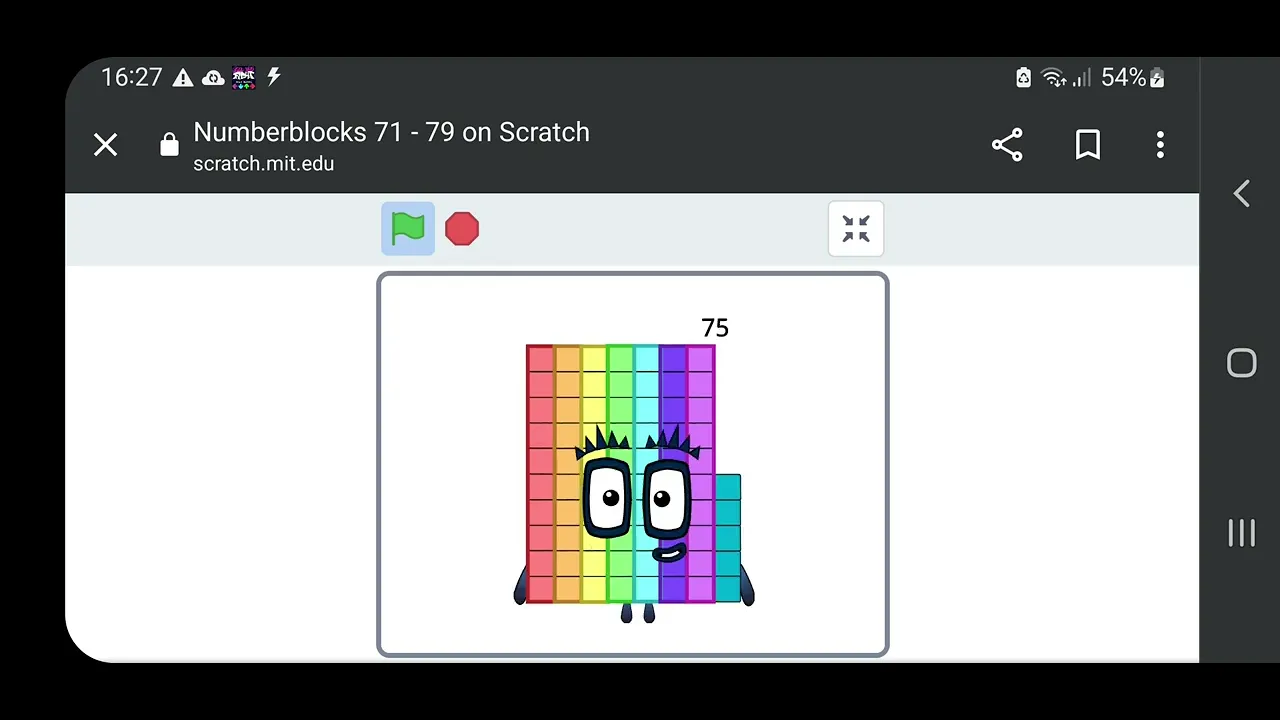Image resolution: width=1280 pixels, height=720 pixels.
Task: Tap the page title Numberblocks 71 - 79 on Scratch
Action: pos(391,132)
